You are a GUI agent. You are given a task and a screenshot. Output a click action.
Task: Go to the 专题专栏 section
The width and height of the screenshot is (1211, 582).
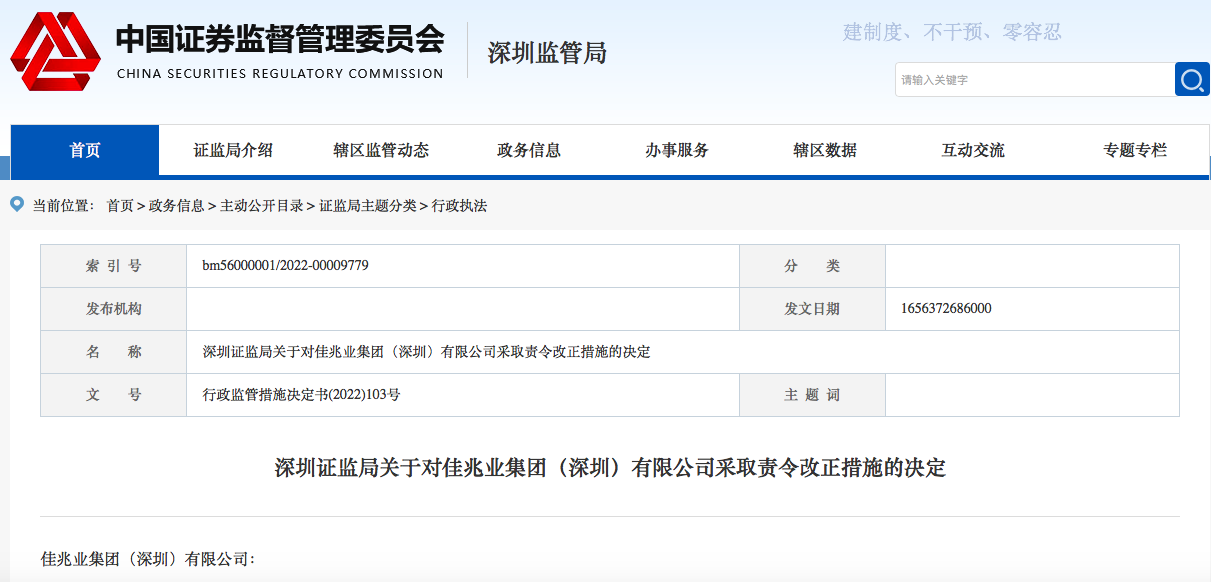point(1135,151)
